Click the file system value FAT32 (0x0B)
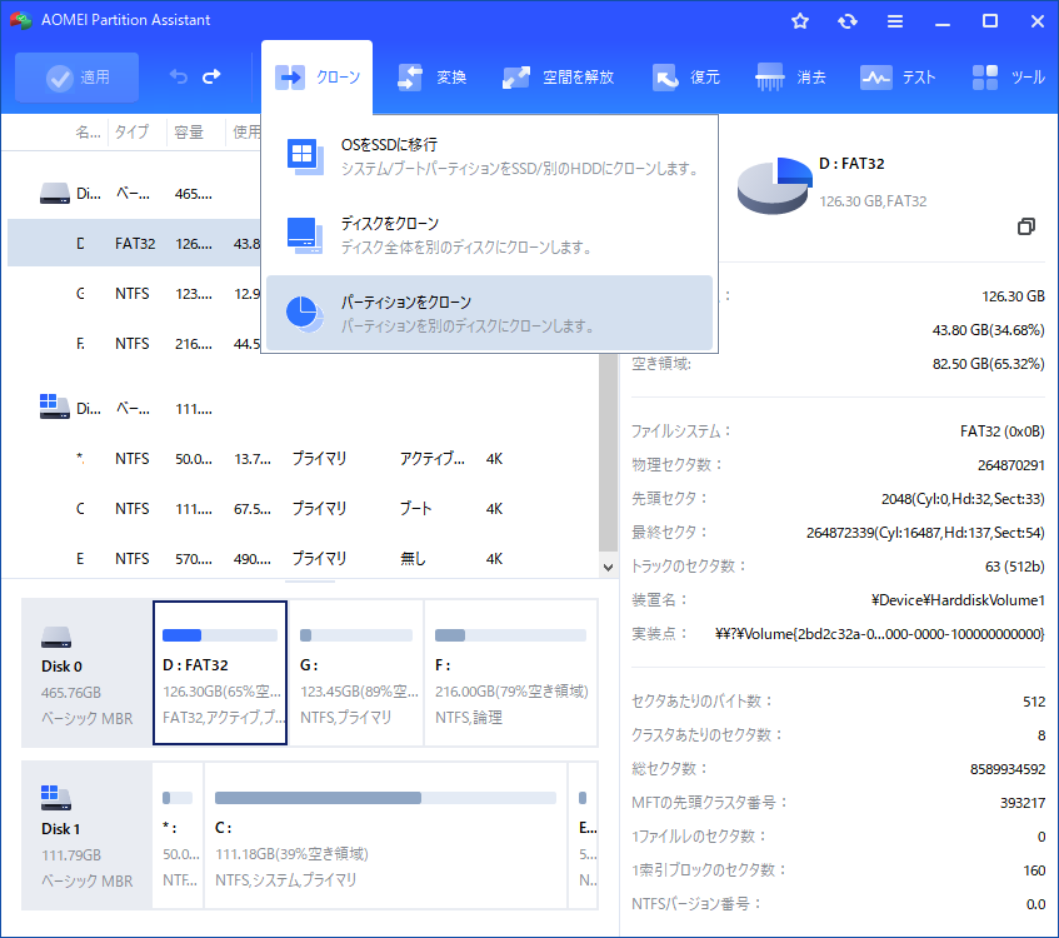1059x938 pixels. pyautogui.click(x=1002, y=432)
